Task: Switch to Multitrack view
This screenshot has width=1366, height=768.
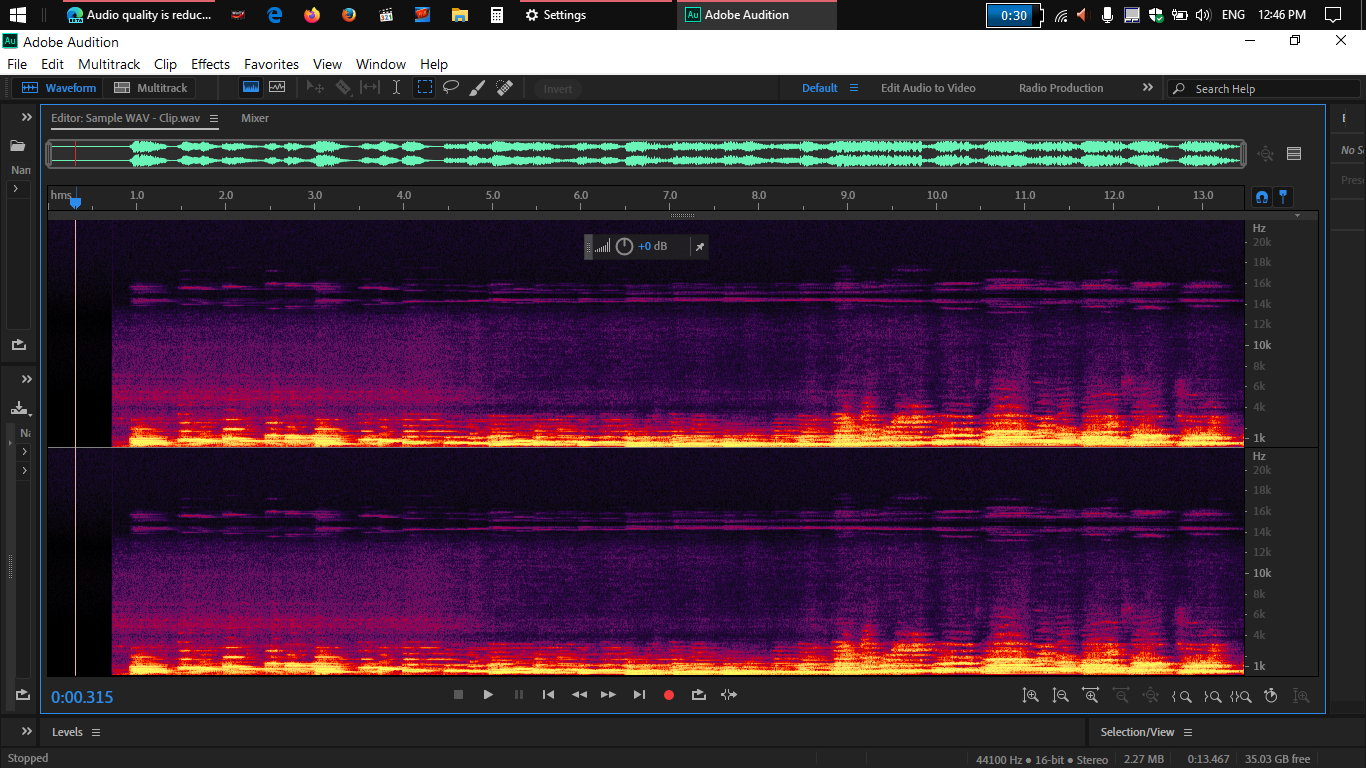Action: tap(151, 88)
